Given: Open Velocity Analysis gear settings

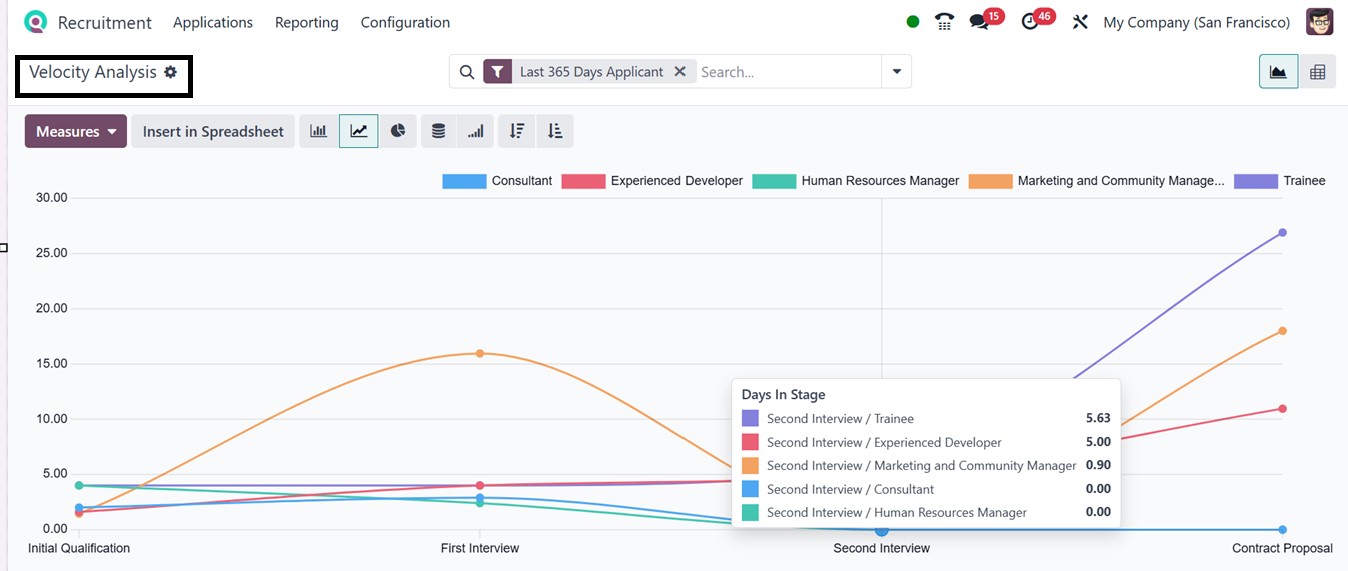Looking at the screenshot, I should point(171,72).
